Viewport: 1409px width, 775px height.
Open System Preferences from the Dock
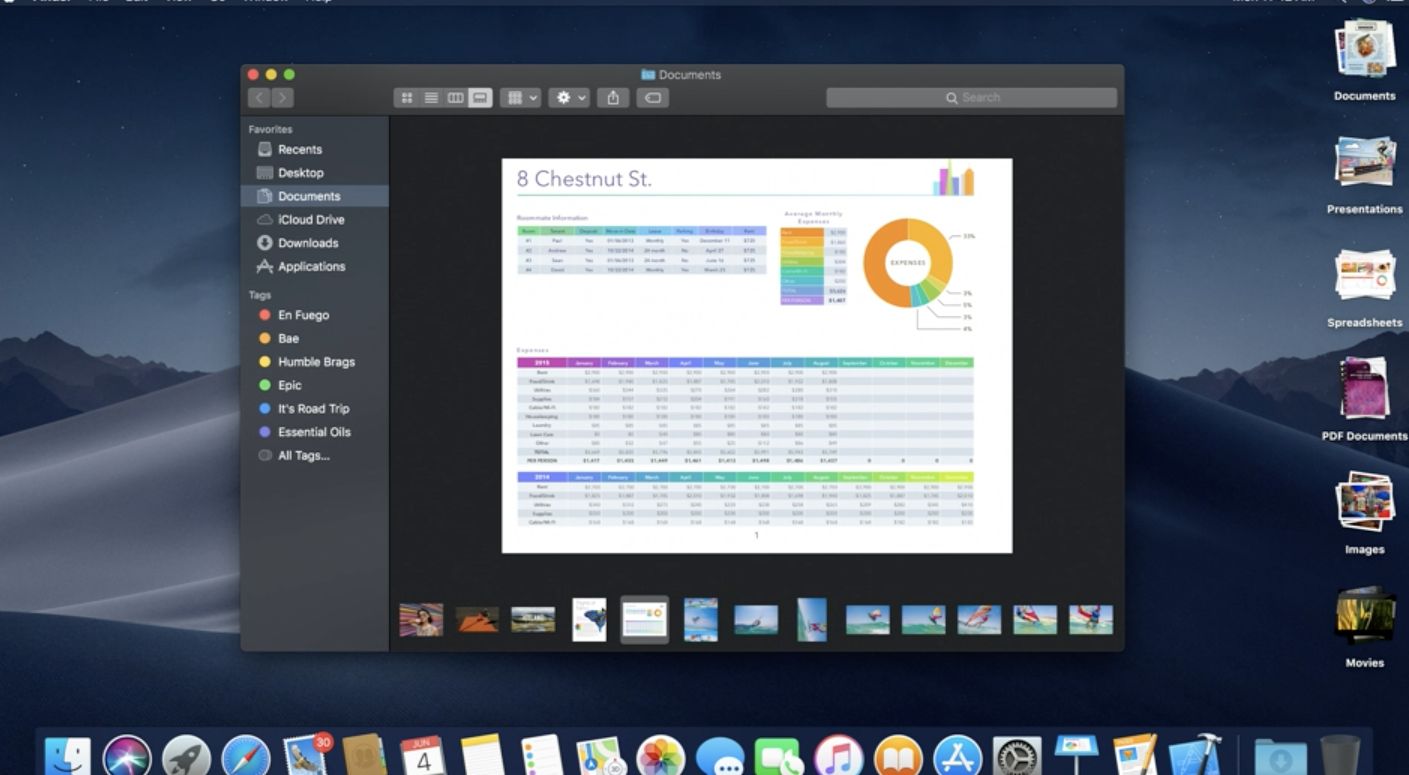click(1017, 757)
